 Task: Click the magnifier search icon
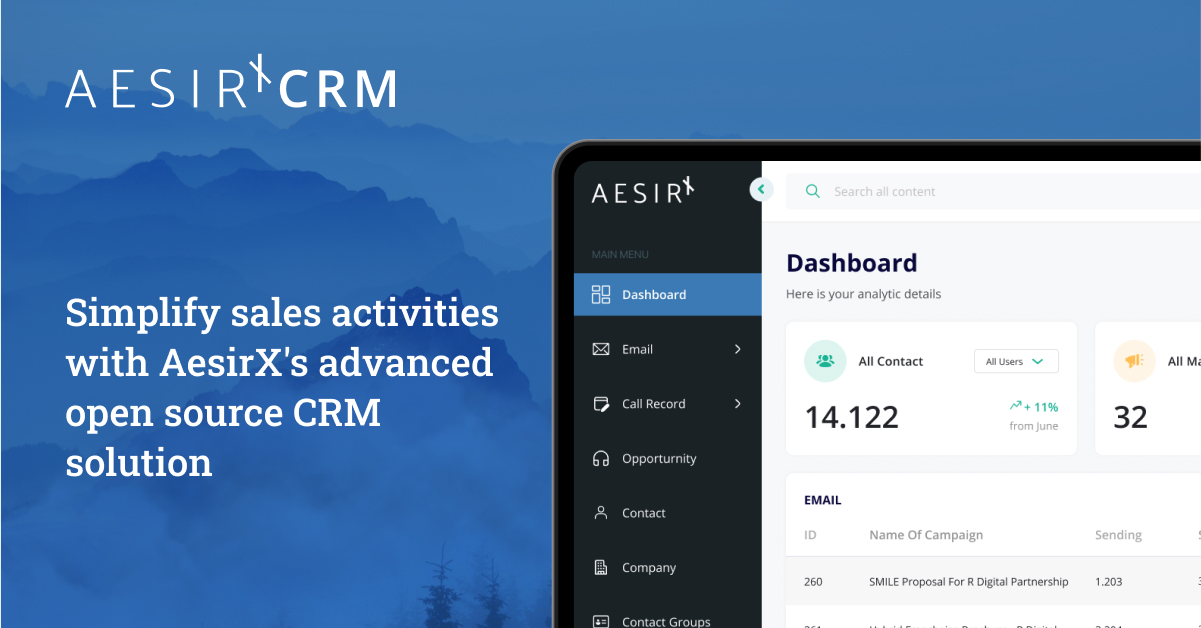point(813,191)
